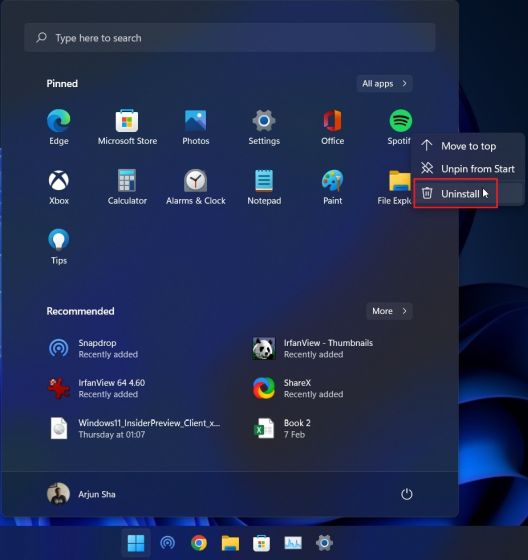This screenshot has width=528, height=560.
Task: Click the Windows Start button on taskbar
Action: coord(136,543)
